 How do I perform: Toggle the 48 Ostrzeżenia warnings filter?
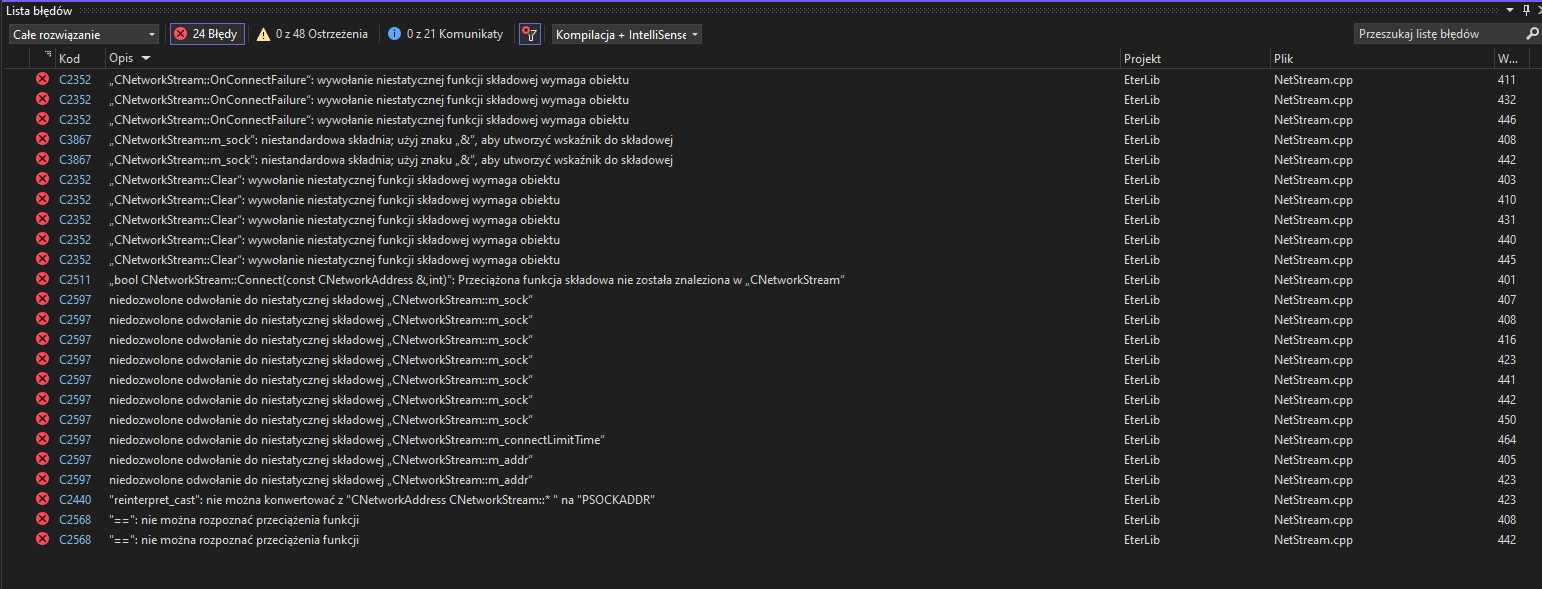coord(312,34)
